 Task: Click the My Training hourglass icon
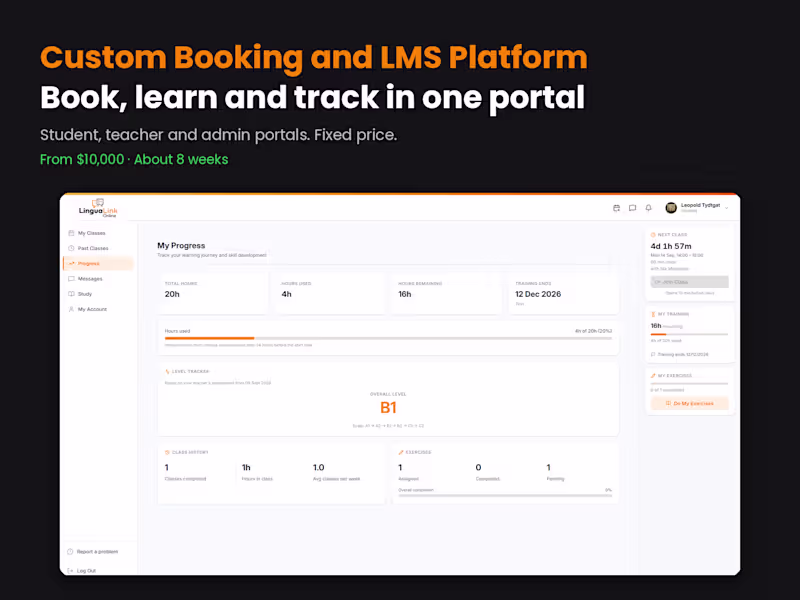click(653, 314)
